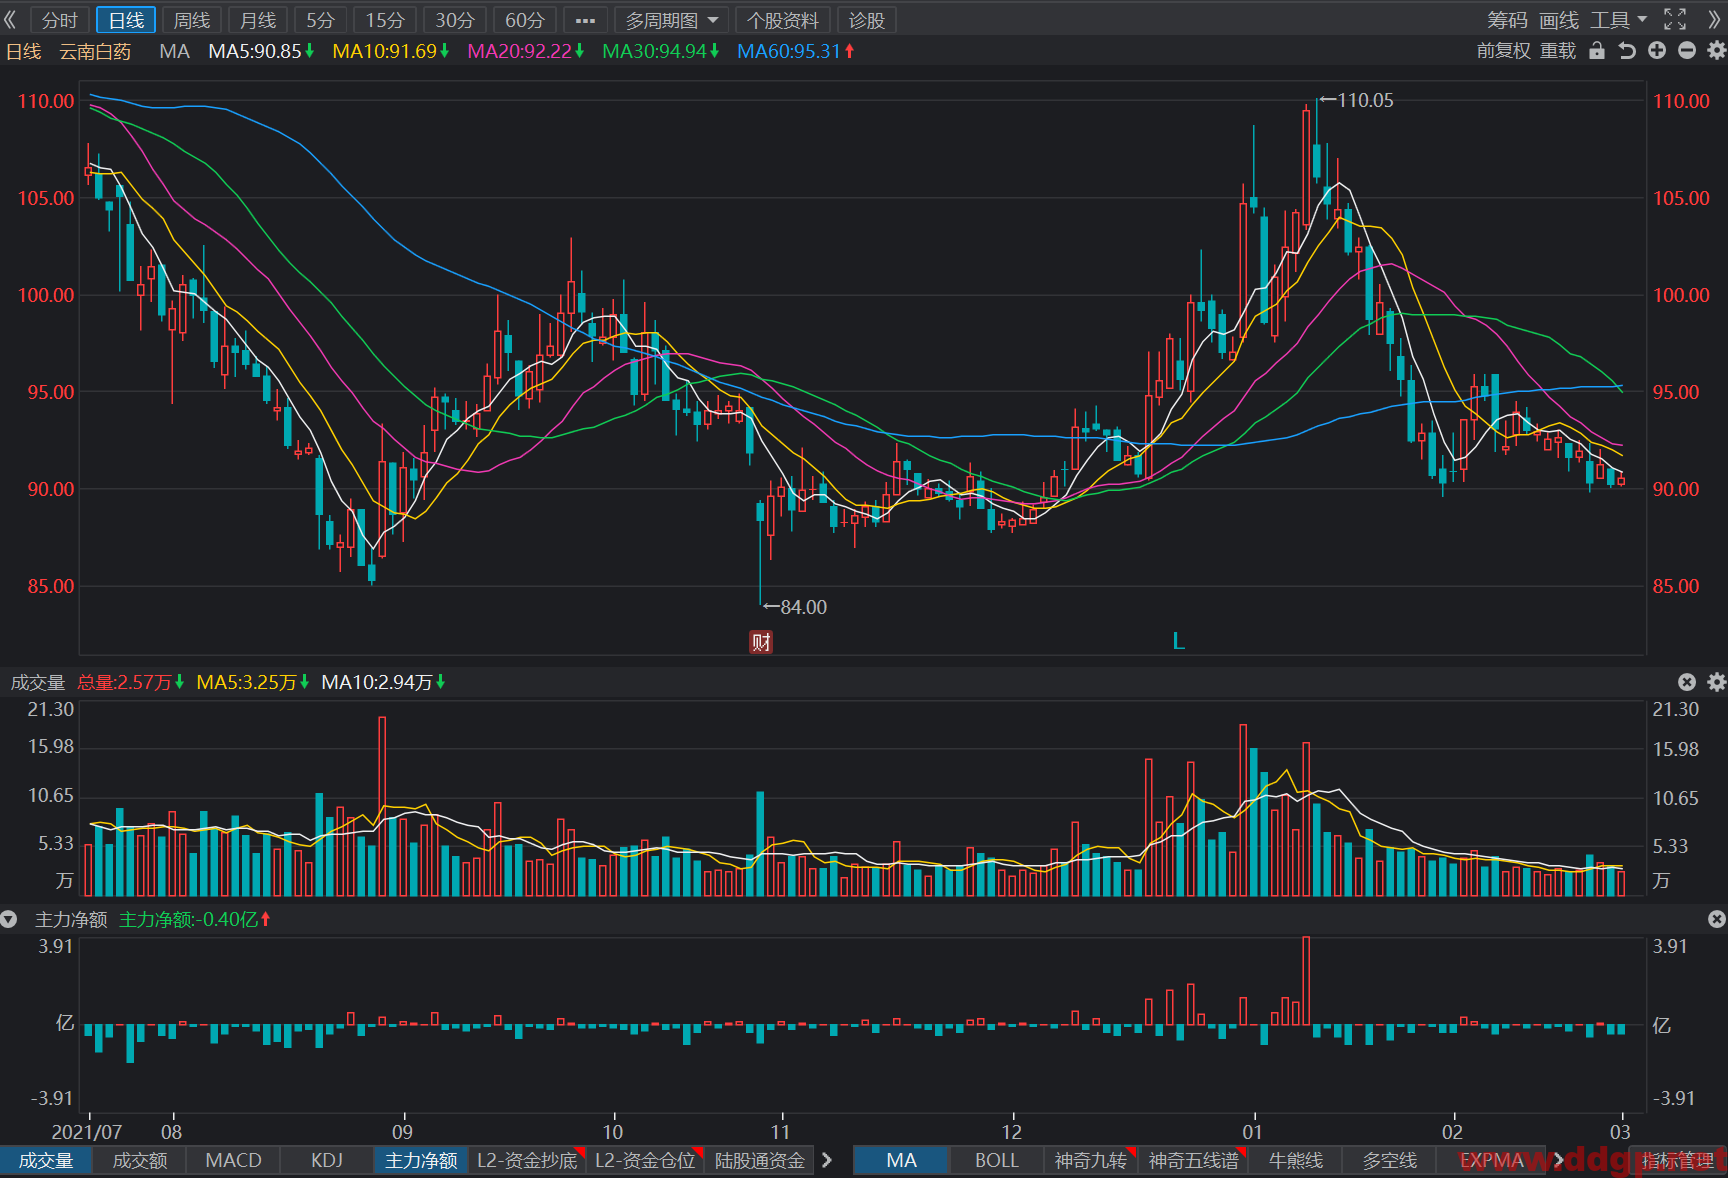This screenshot has width=1728, height=1178.
Task: Zoom out chart with minus icon
Action: [1687, 51]
